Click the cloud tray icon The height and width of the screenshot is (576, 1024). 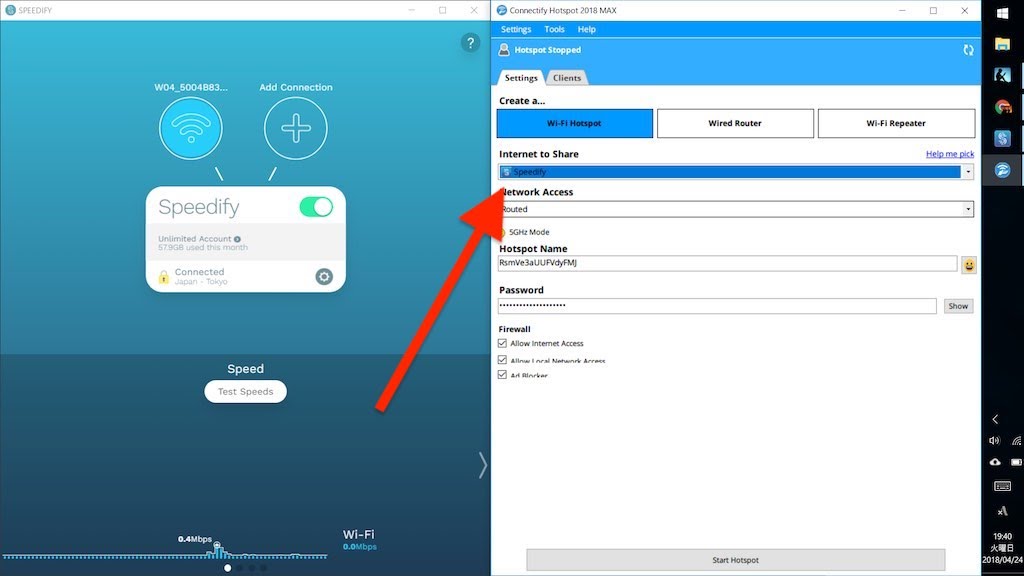(x=995, y=462)
